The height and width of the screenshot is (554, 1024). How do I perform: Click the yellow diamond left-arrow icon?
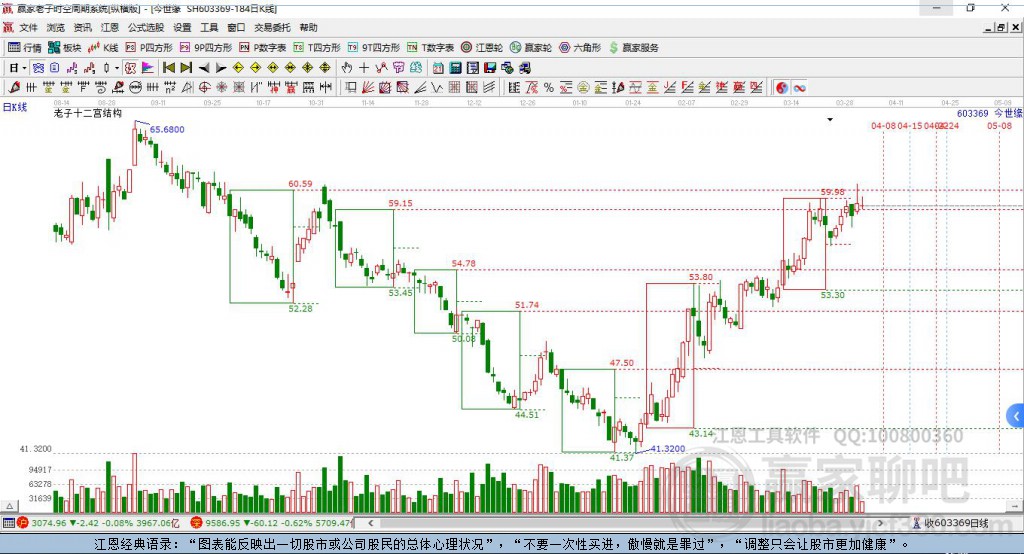(238, 68)
